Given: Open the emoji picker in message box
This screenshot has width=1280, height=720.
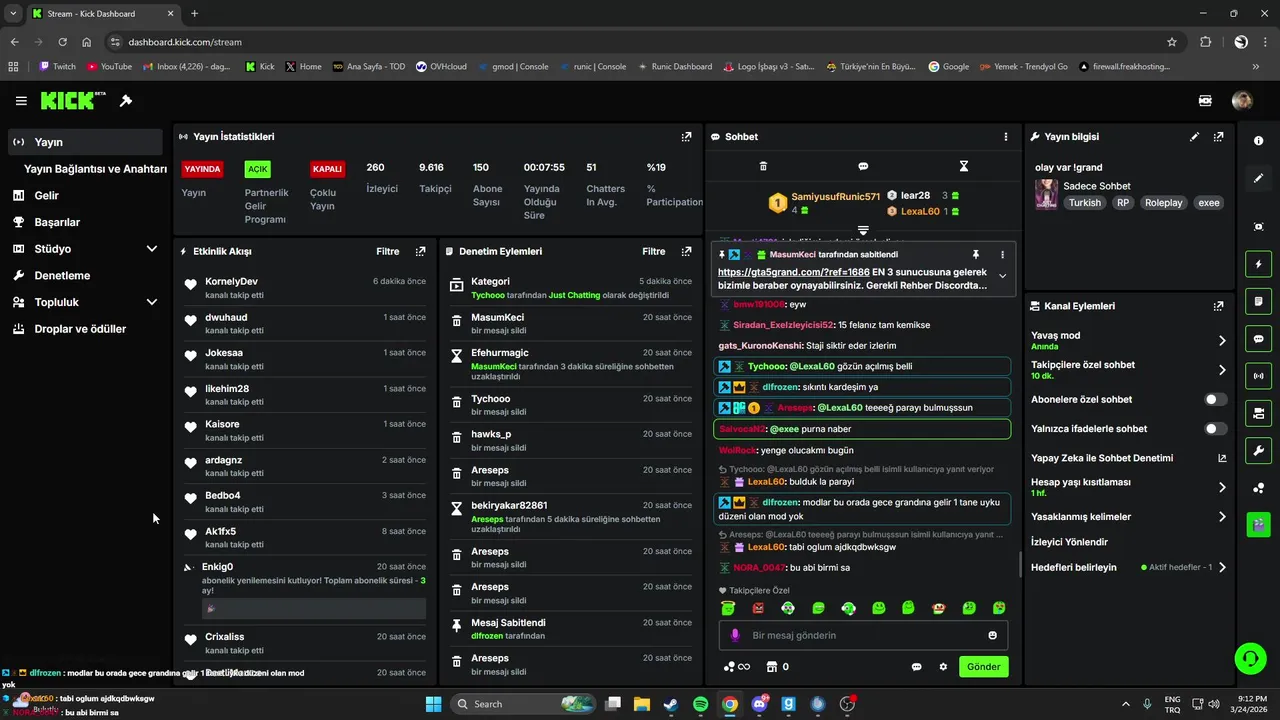Looking at the screenshot, I should coord(992,635).
